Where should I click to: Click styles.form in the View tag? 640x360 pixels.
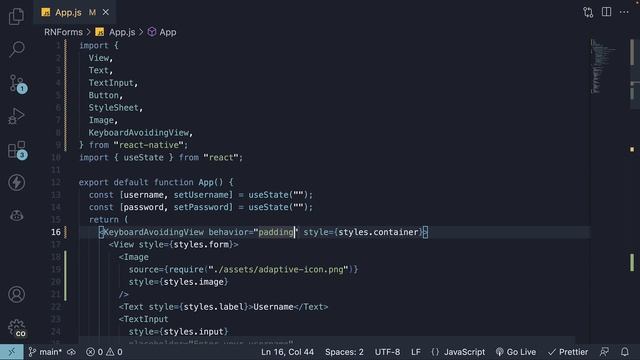click(202, 244)
